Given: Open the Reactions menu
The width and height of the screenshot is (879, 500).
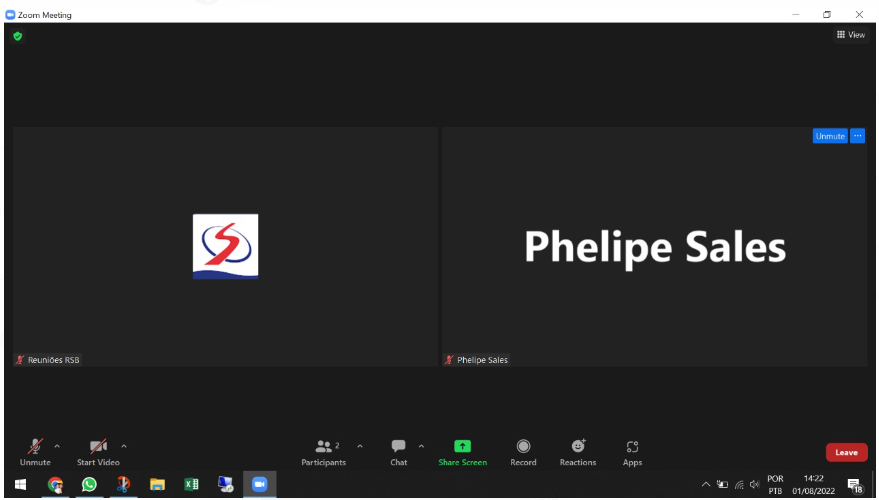Looking at the screenshot, I should (x=578, y=452).
